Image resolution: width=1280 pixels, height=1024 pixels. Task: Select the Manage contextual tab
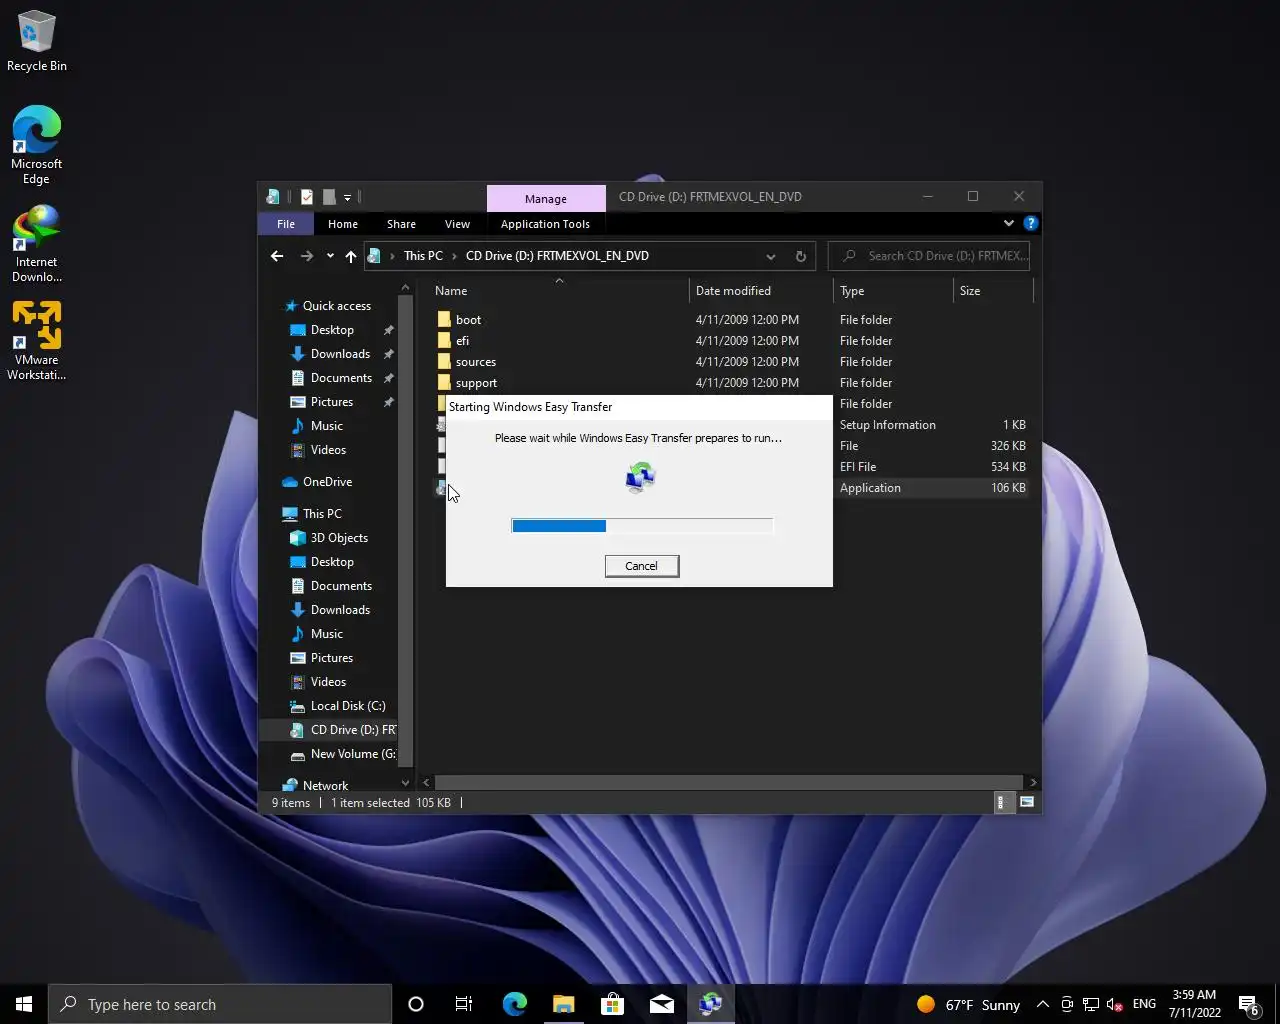(546, 198)
